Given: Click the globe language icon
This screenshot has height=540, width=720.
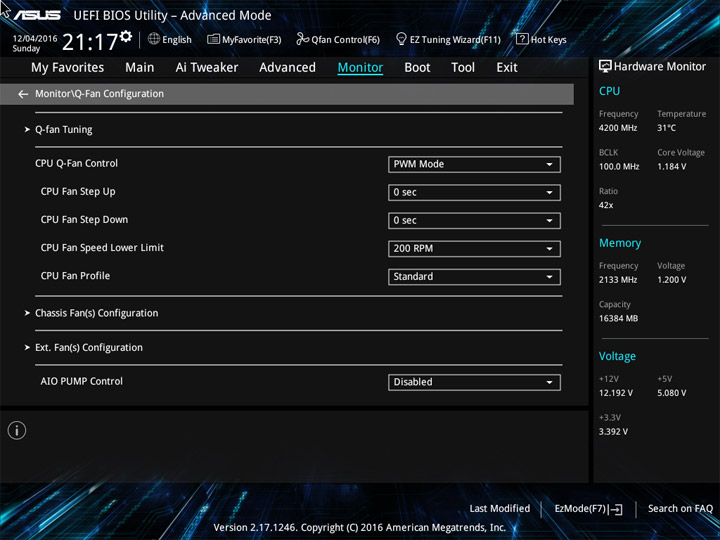Looking at the screenshot, I should click(x=154, y=39).
